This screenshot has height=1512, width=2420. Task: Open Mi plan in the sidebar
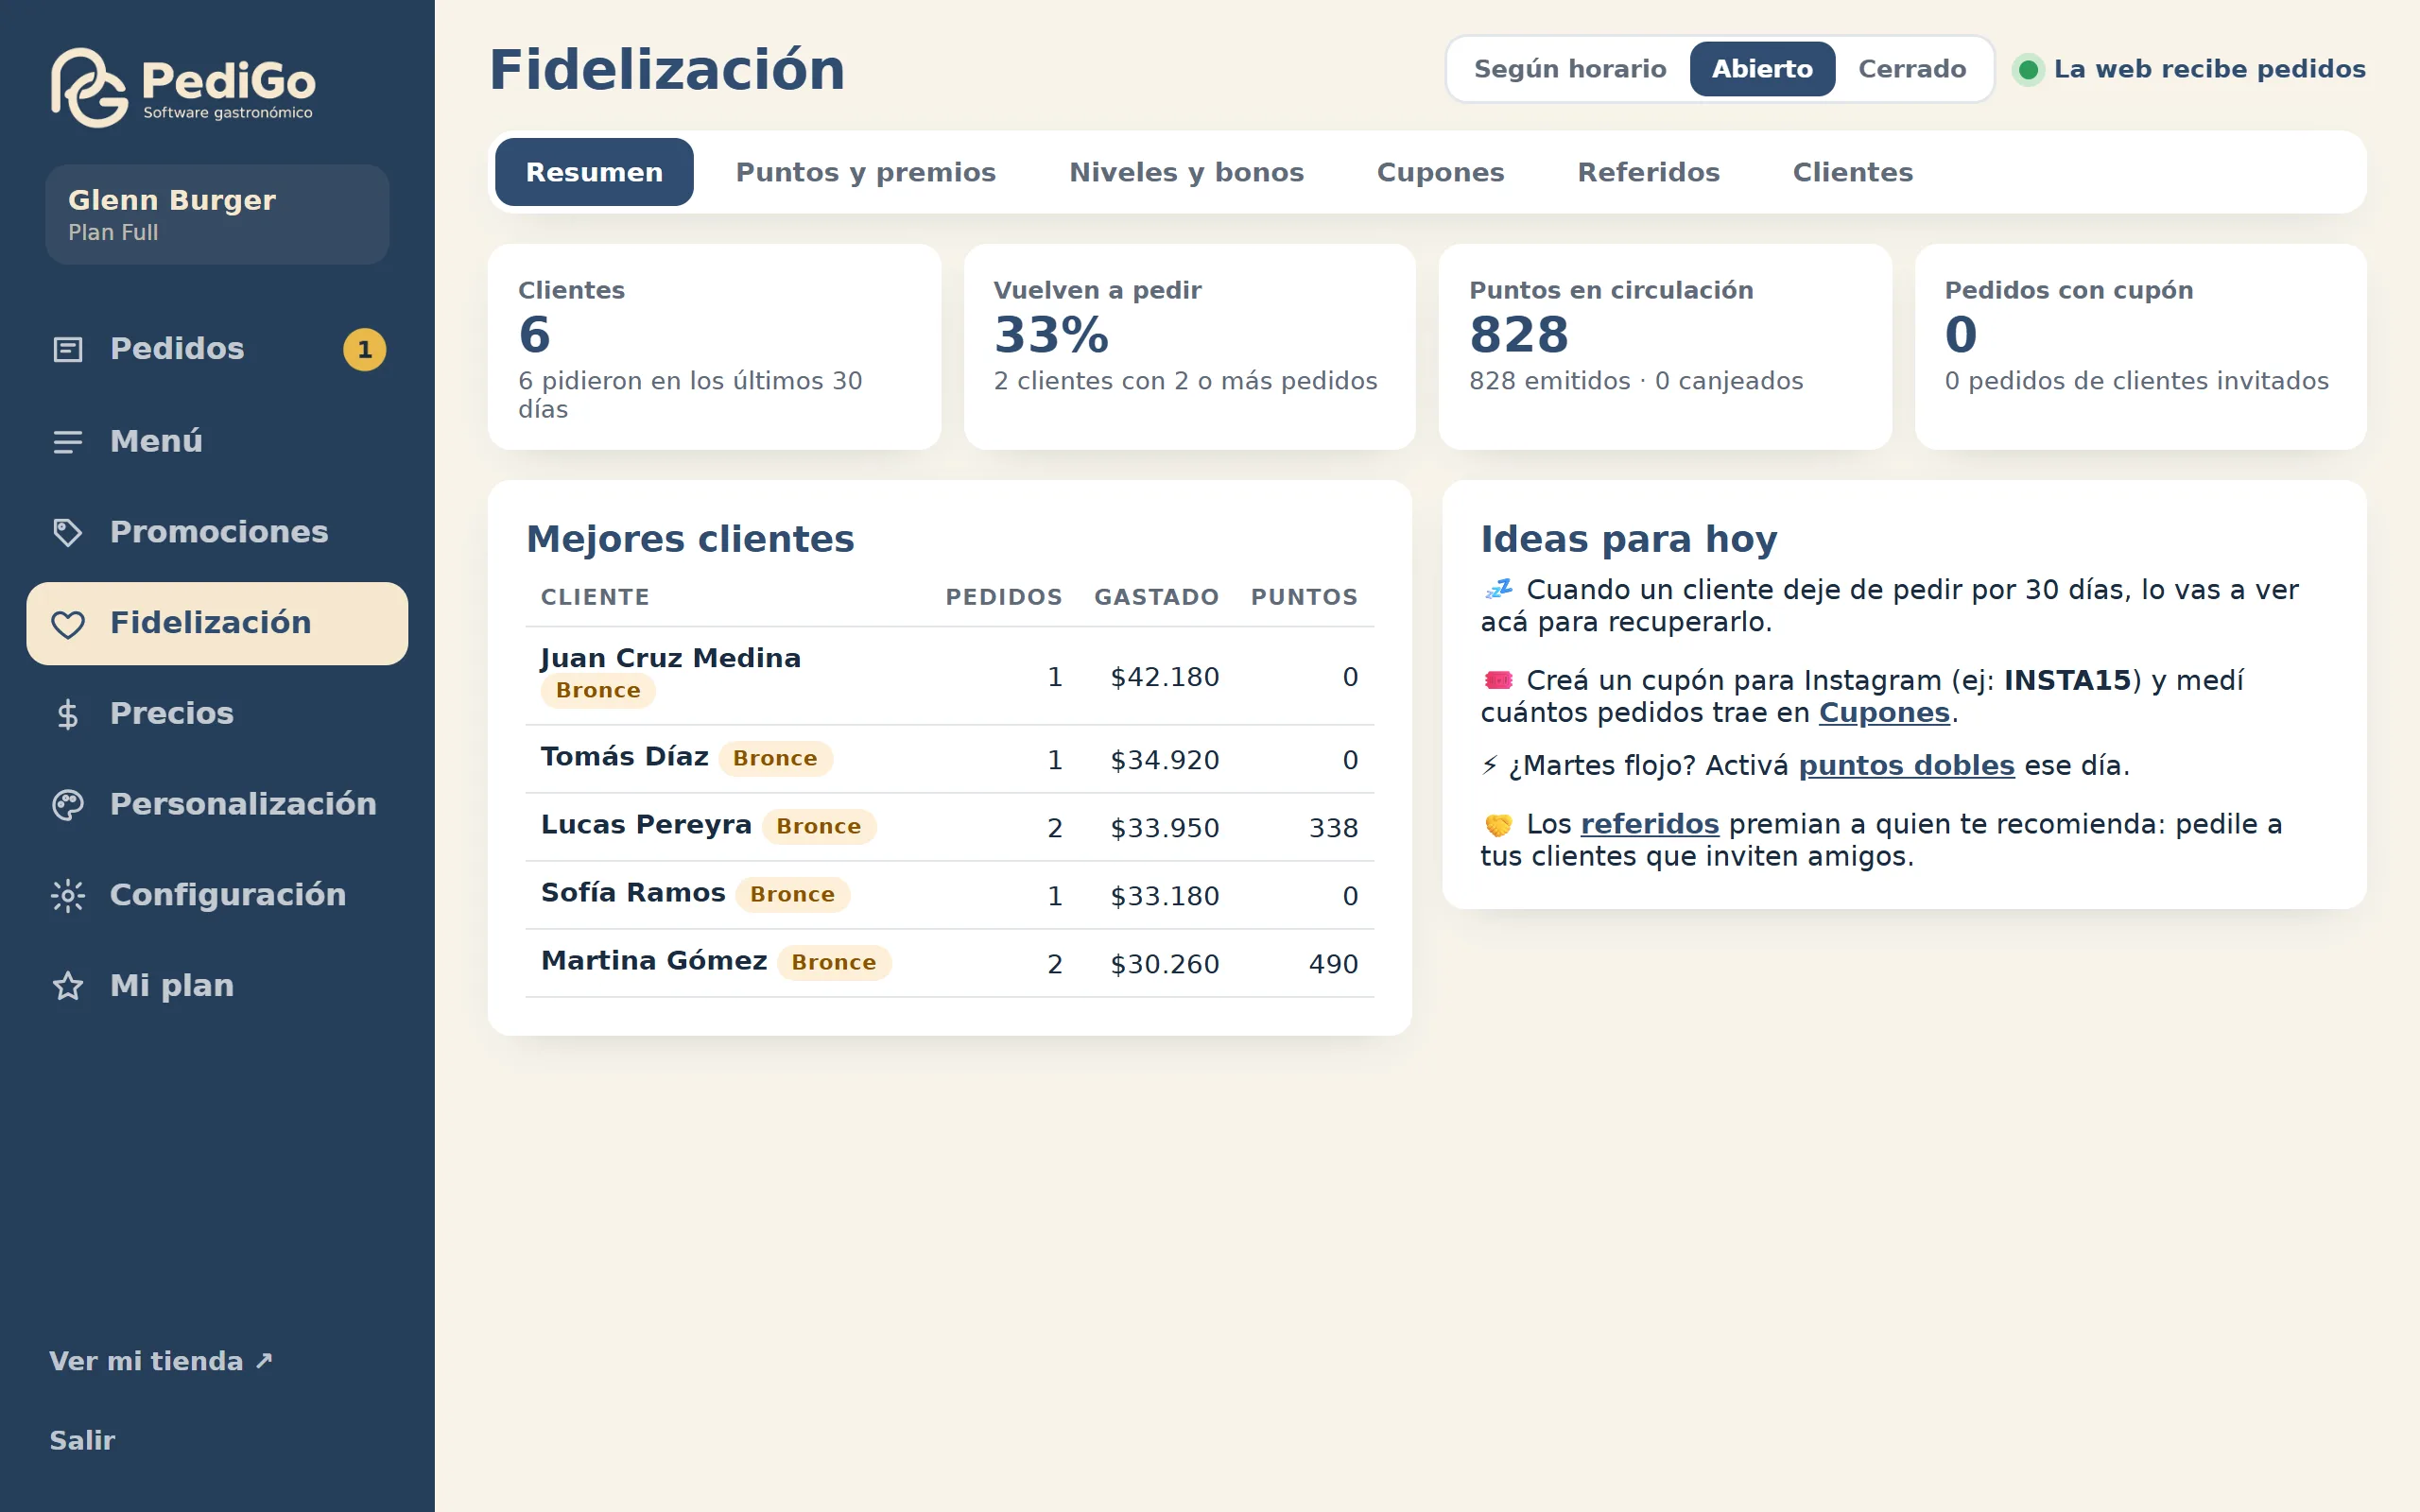pyautogui.click(x=217, y=986)
